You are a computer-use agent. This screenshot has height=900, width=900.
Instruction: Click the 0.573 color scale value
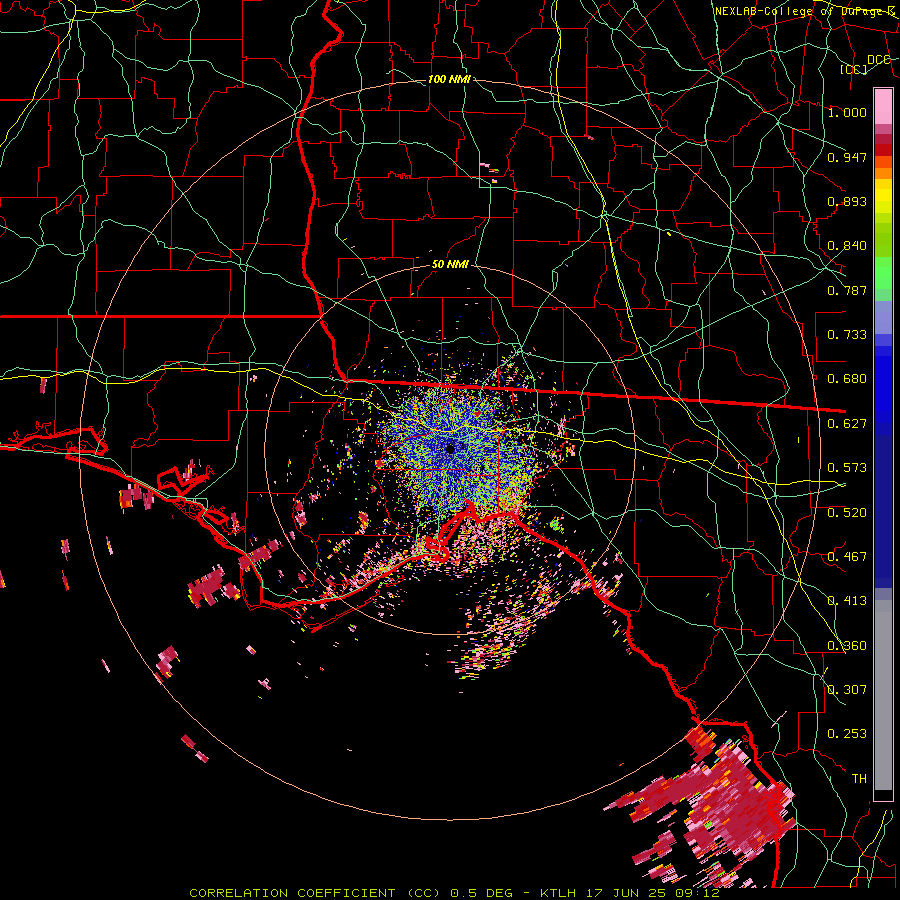pos(847,468)
